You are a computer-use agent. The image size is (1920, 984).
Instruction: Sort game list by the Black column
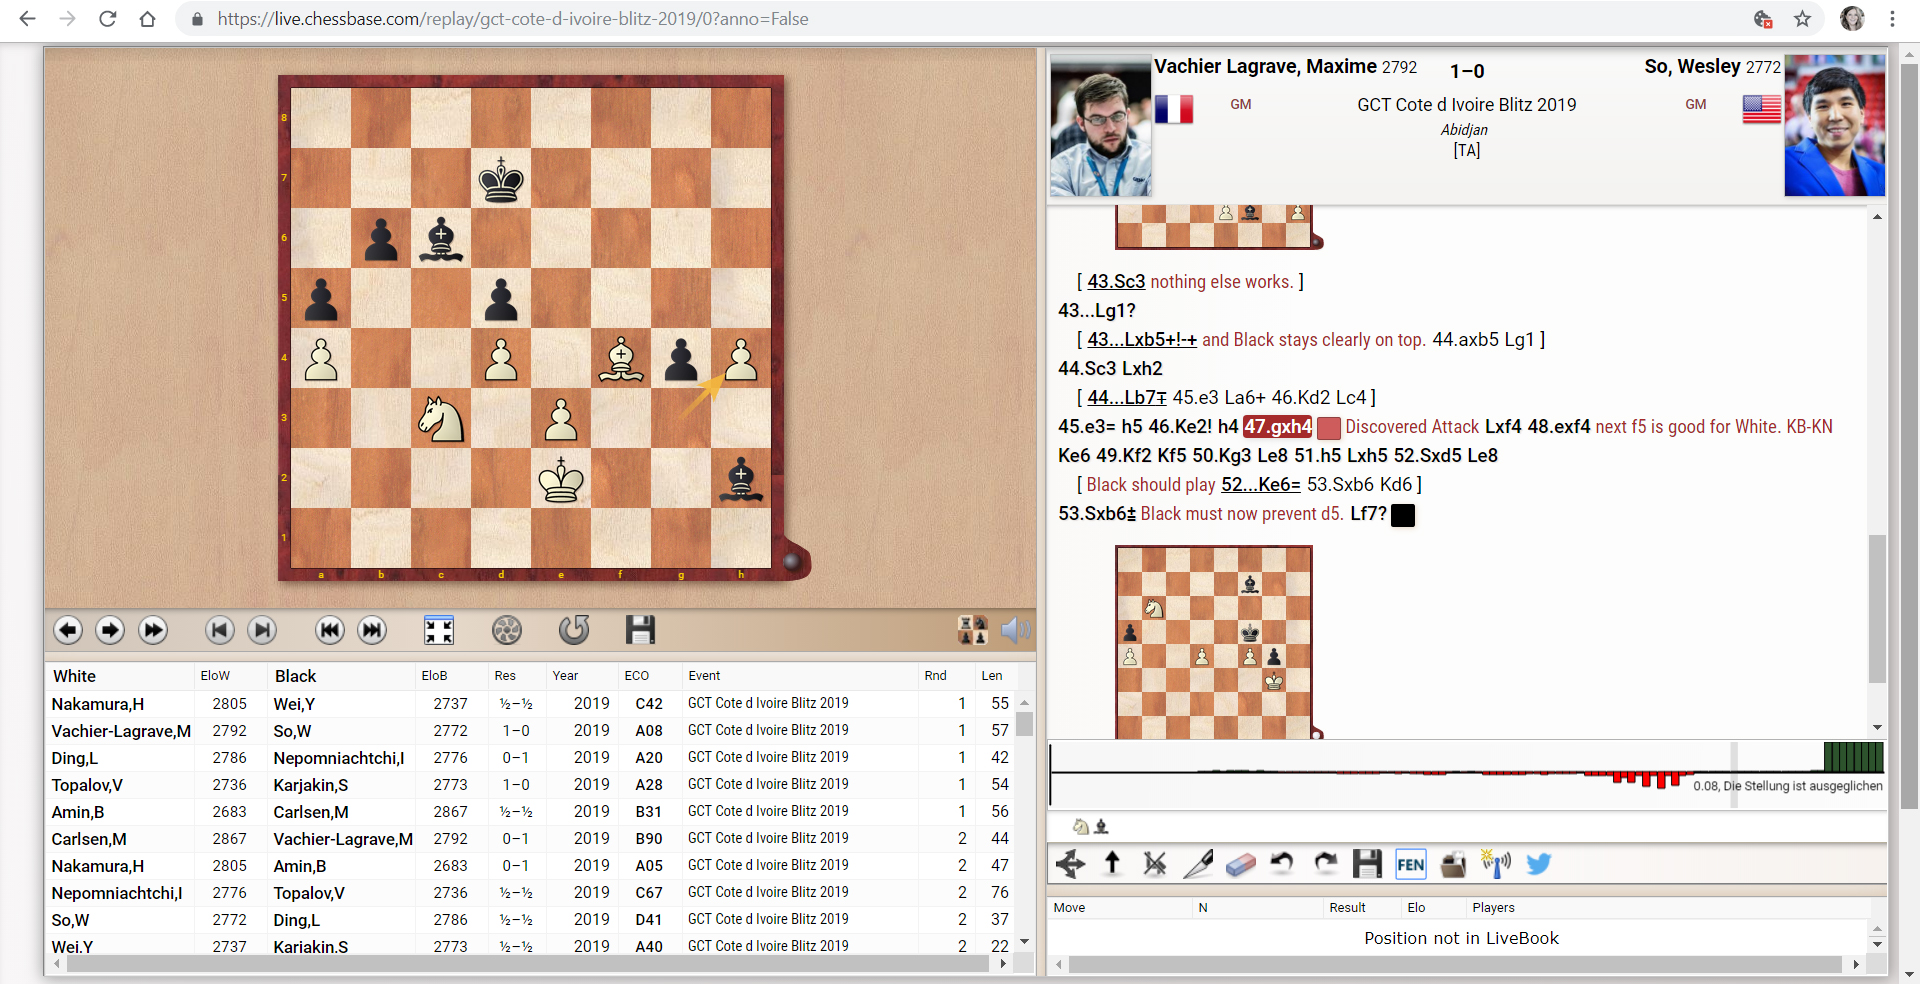pos(295,676)
